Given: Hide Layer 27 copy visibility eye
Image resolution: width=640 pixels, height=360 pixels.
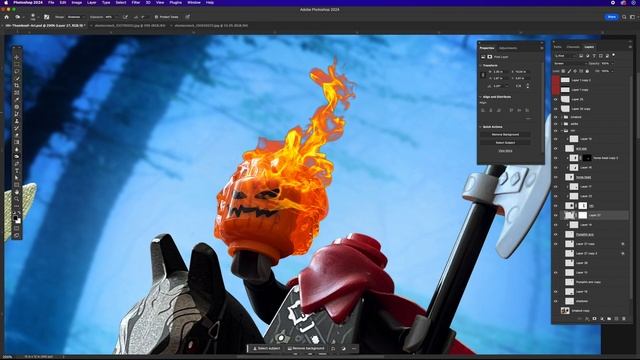Looking at the screenshot, I should click(x=556, y=244).
